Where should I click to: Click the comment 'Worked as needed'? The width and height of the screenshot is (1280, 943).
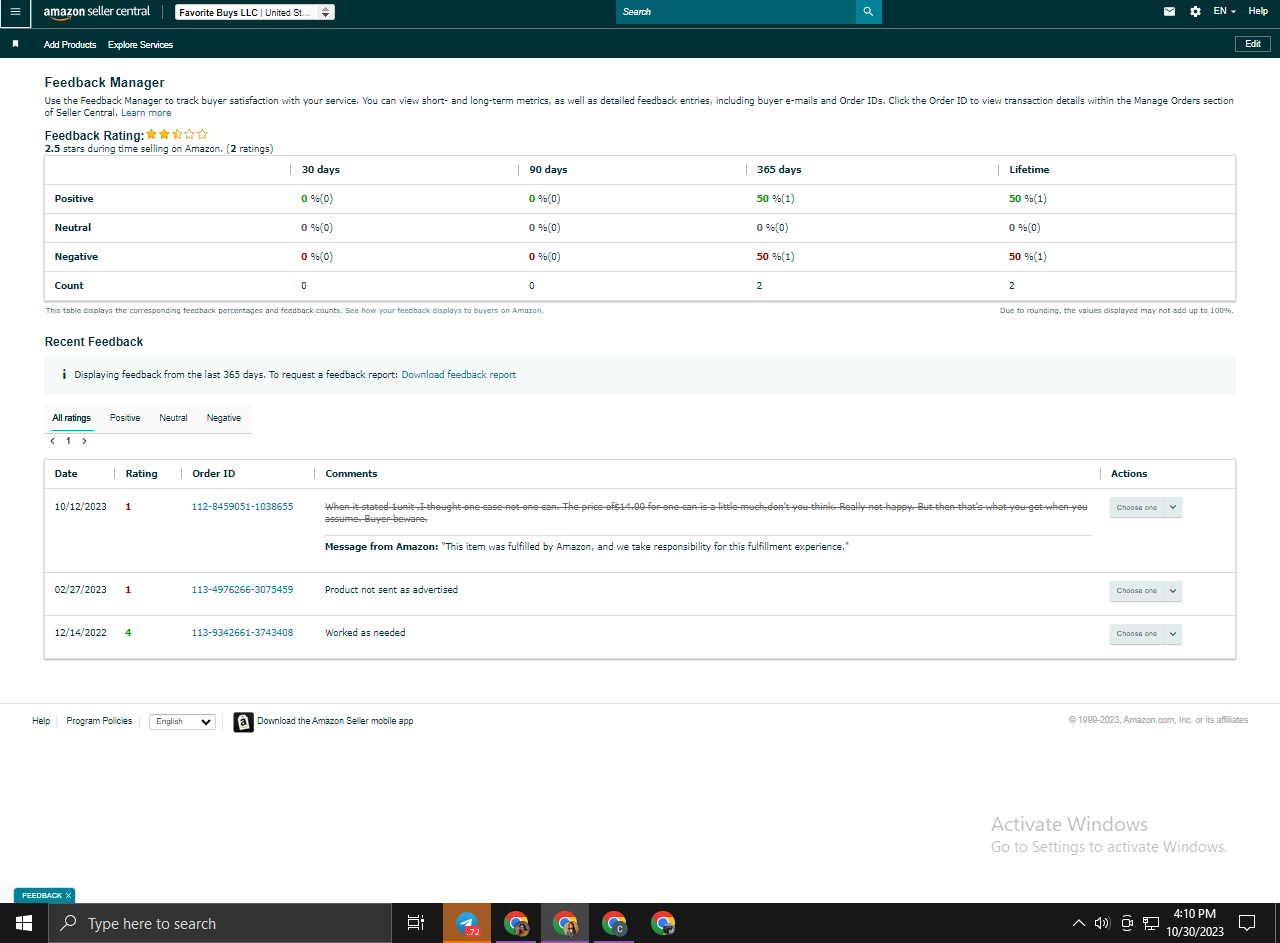tap(365, 633)
